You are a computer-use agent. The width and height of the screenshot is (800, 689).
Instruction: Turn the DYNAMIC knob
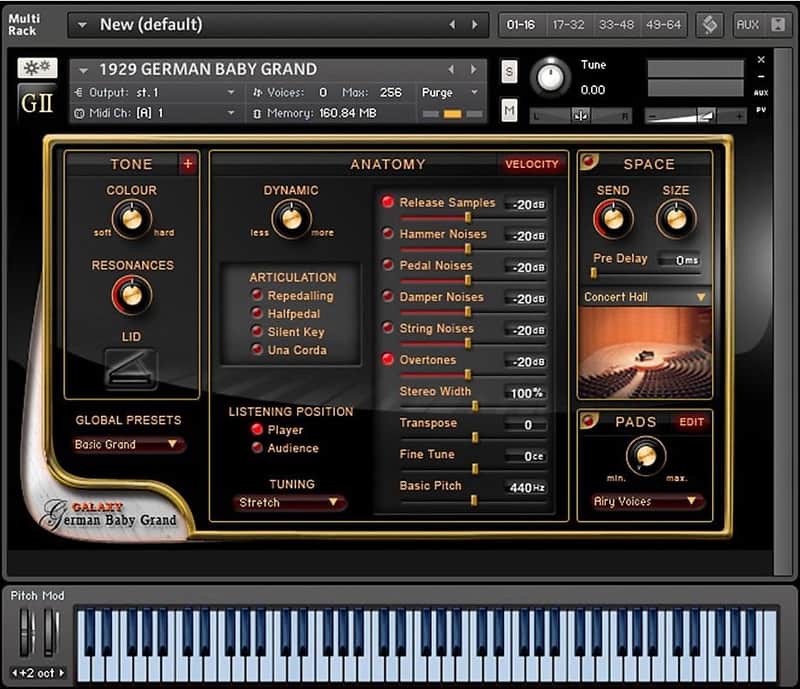point(291,218)
